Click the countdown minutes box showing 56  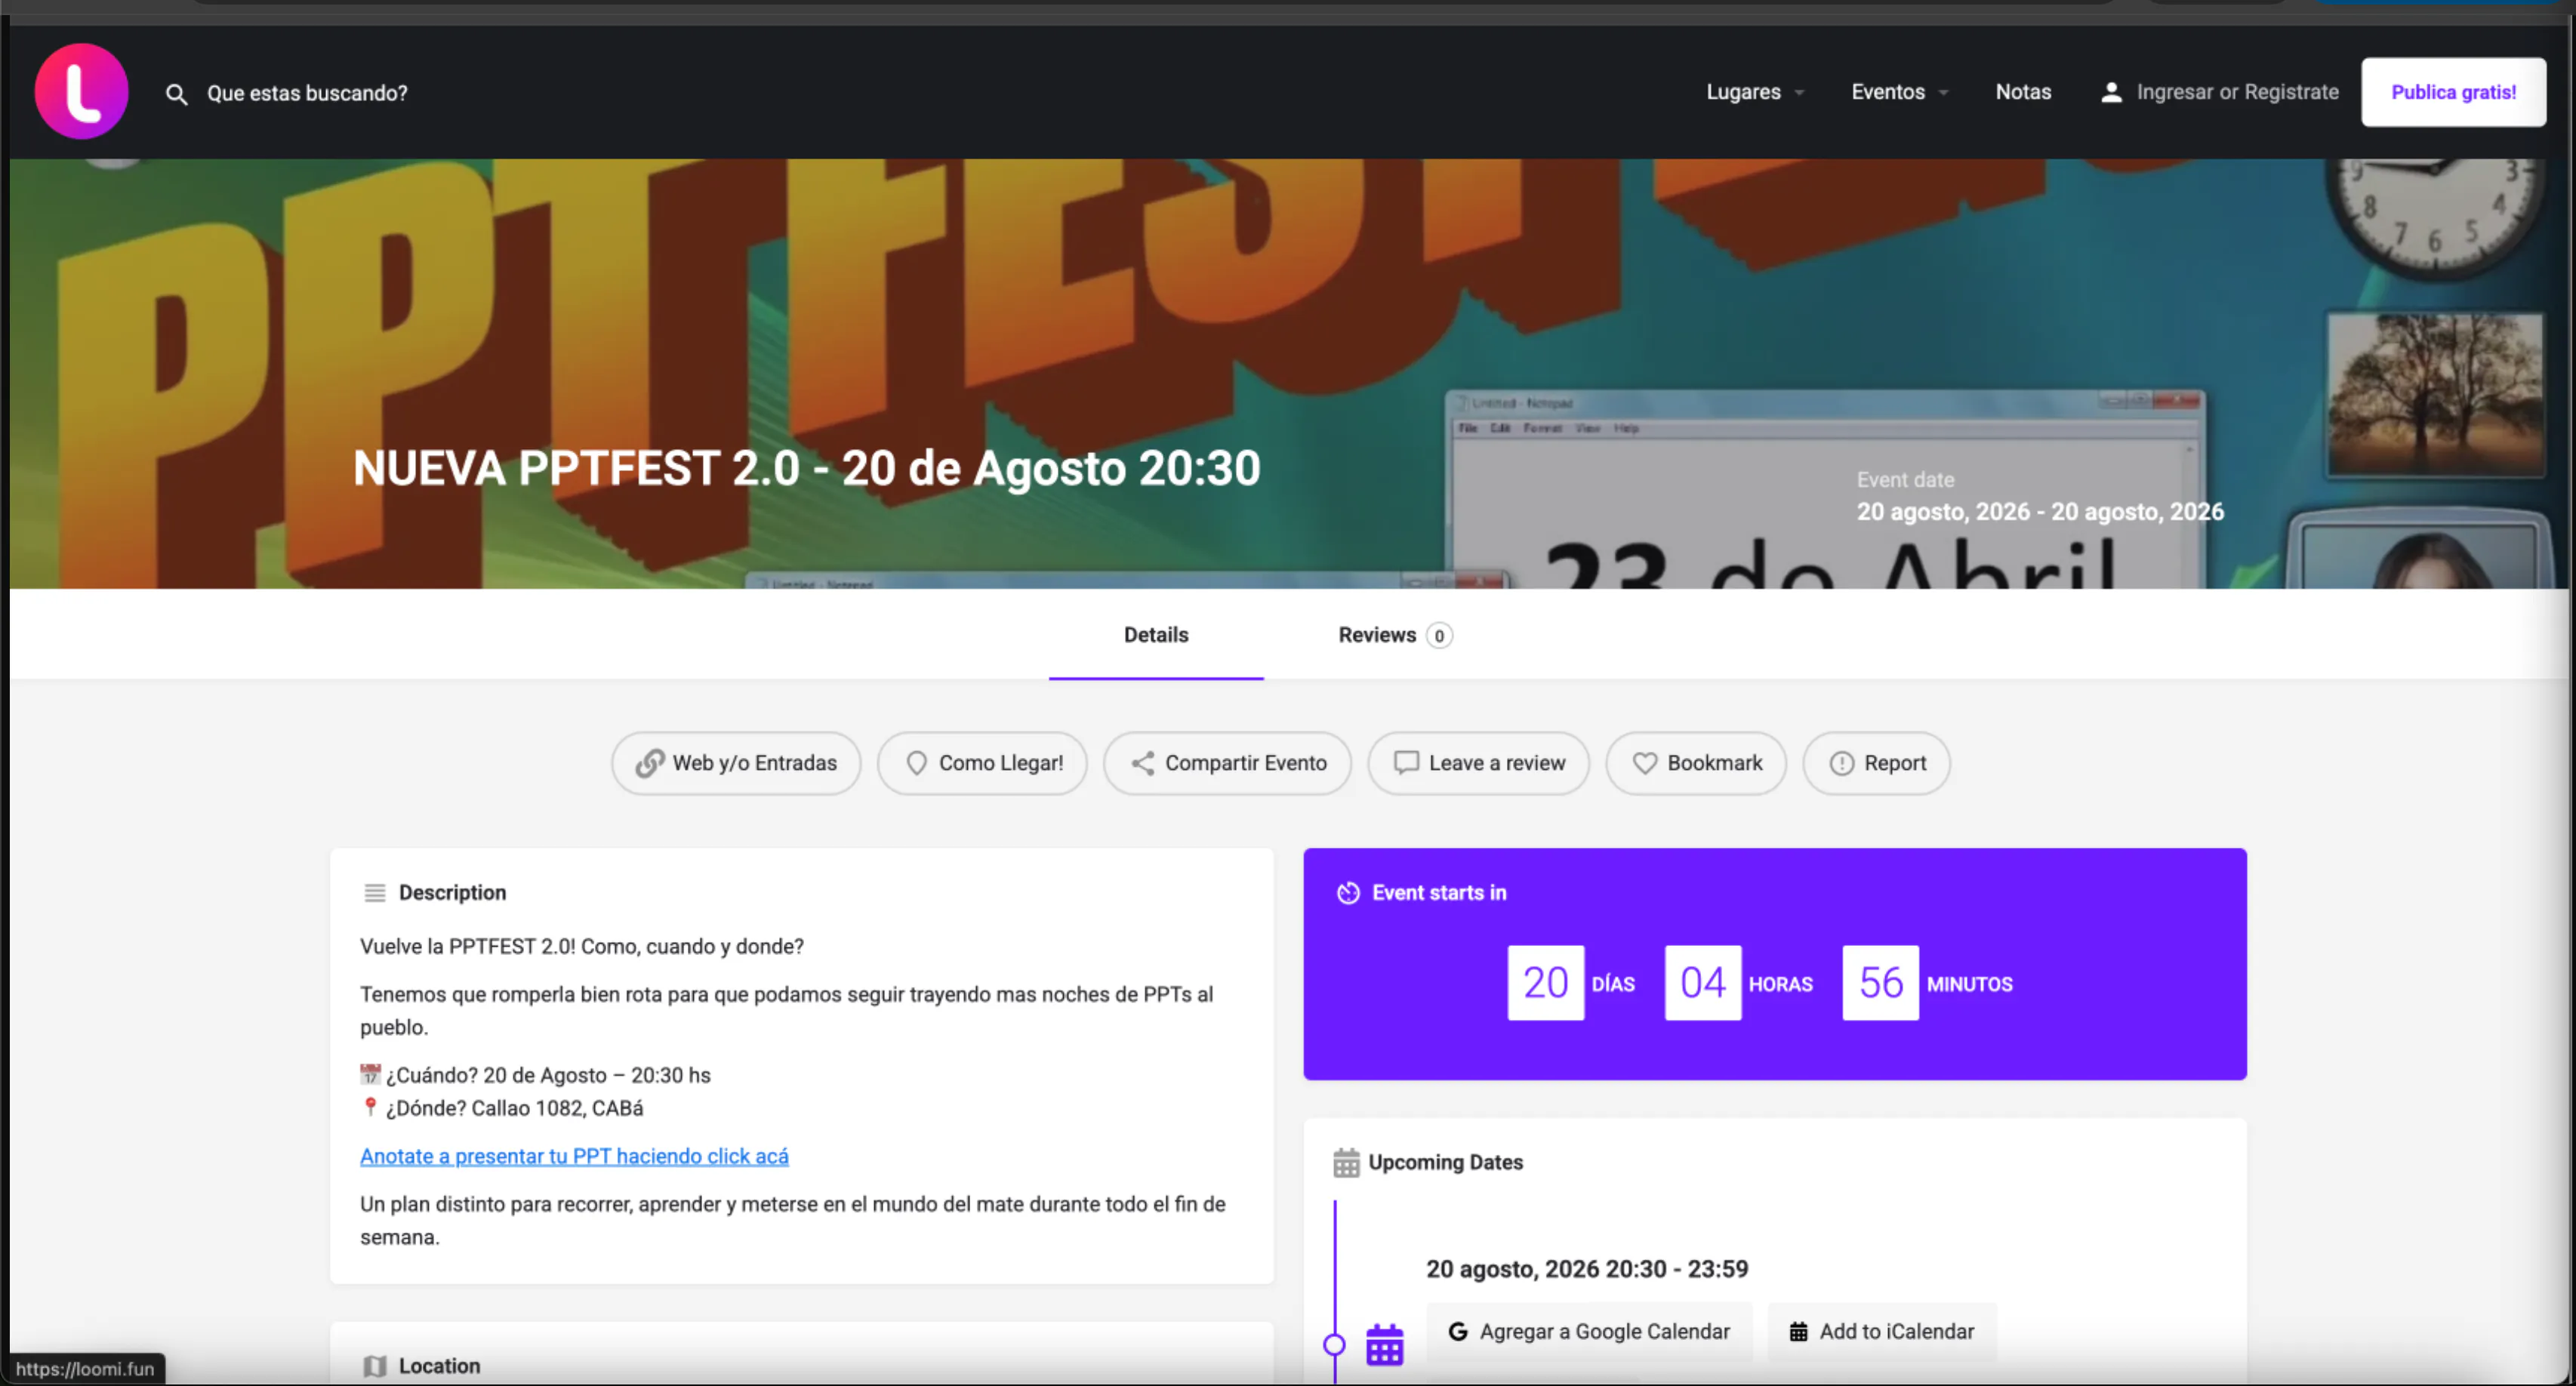(1881, 983)
